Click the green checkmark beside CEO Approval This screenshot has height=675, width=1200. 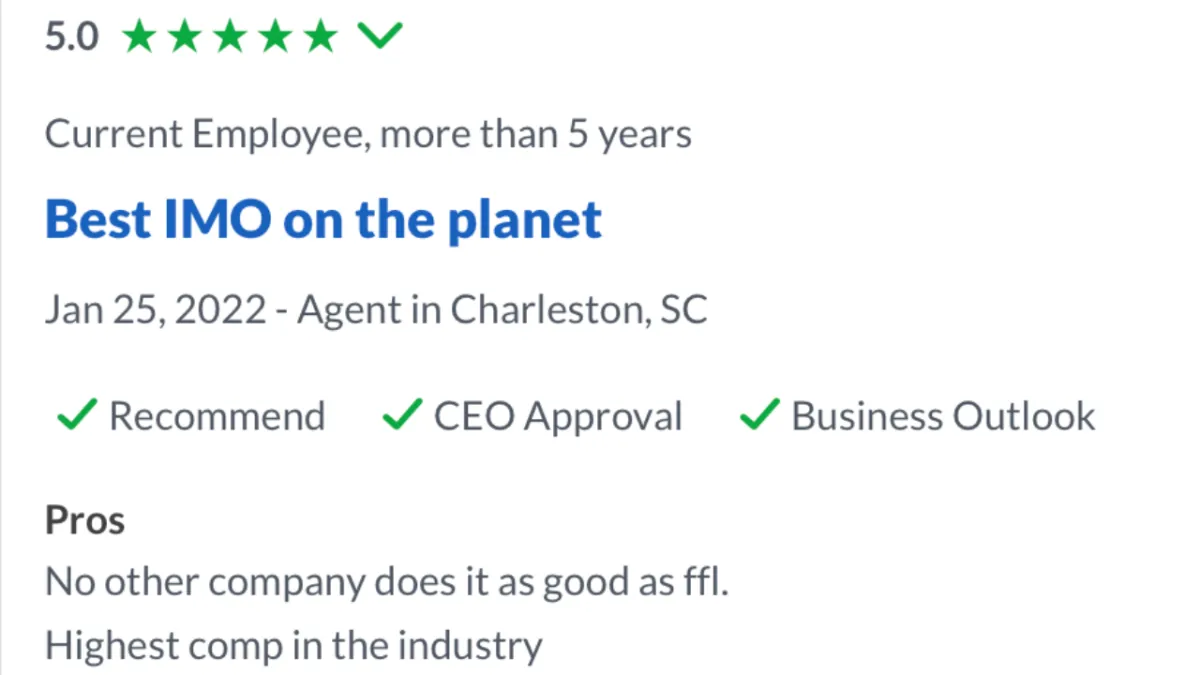[402, 415]
